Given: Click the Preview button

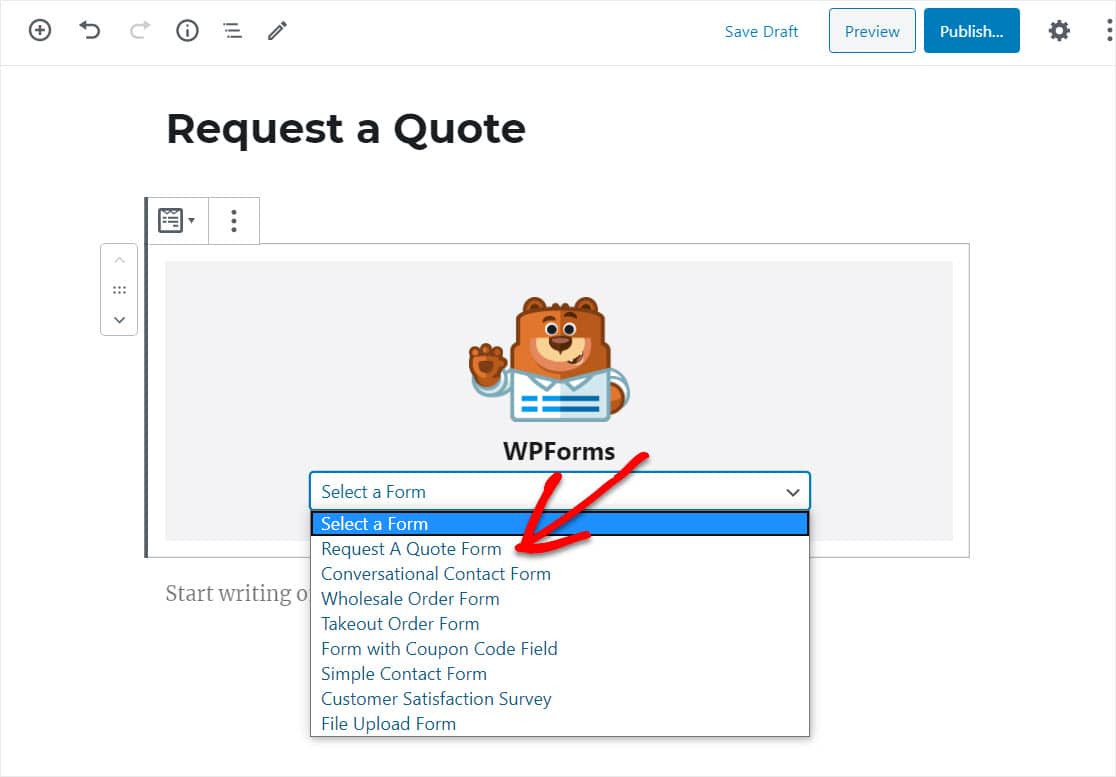Looking at the screenshot, I should [x=872, y=31].
